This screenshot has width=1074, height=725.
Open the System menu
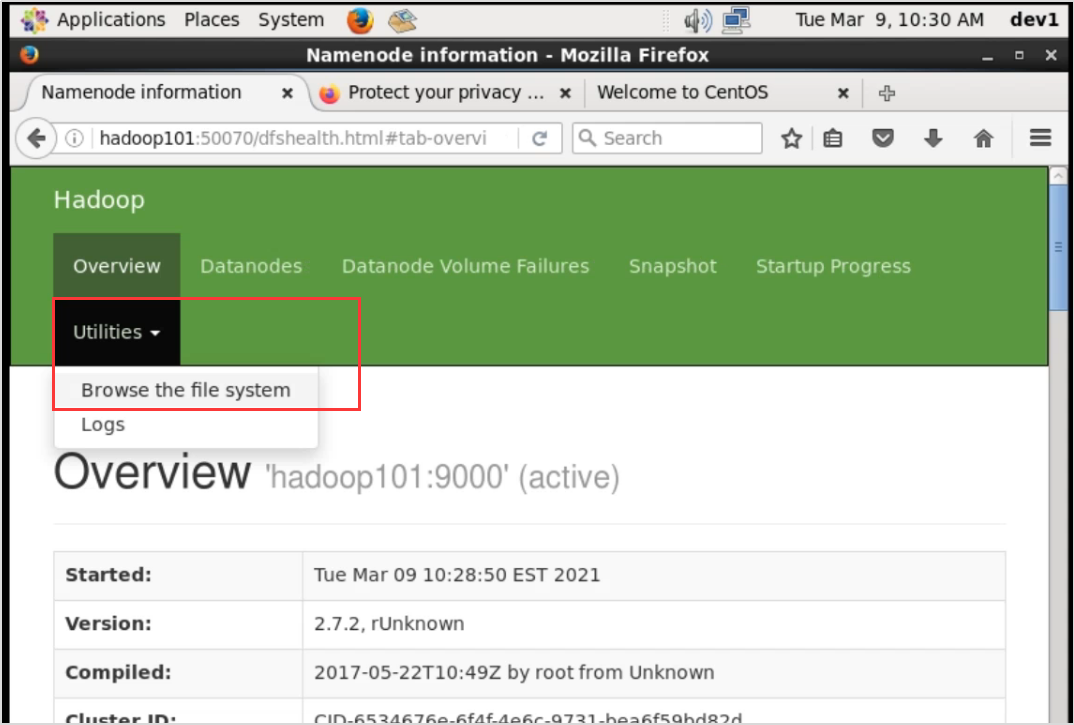[291, 20]
